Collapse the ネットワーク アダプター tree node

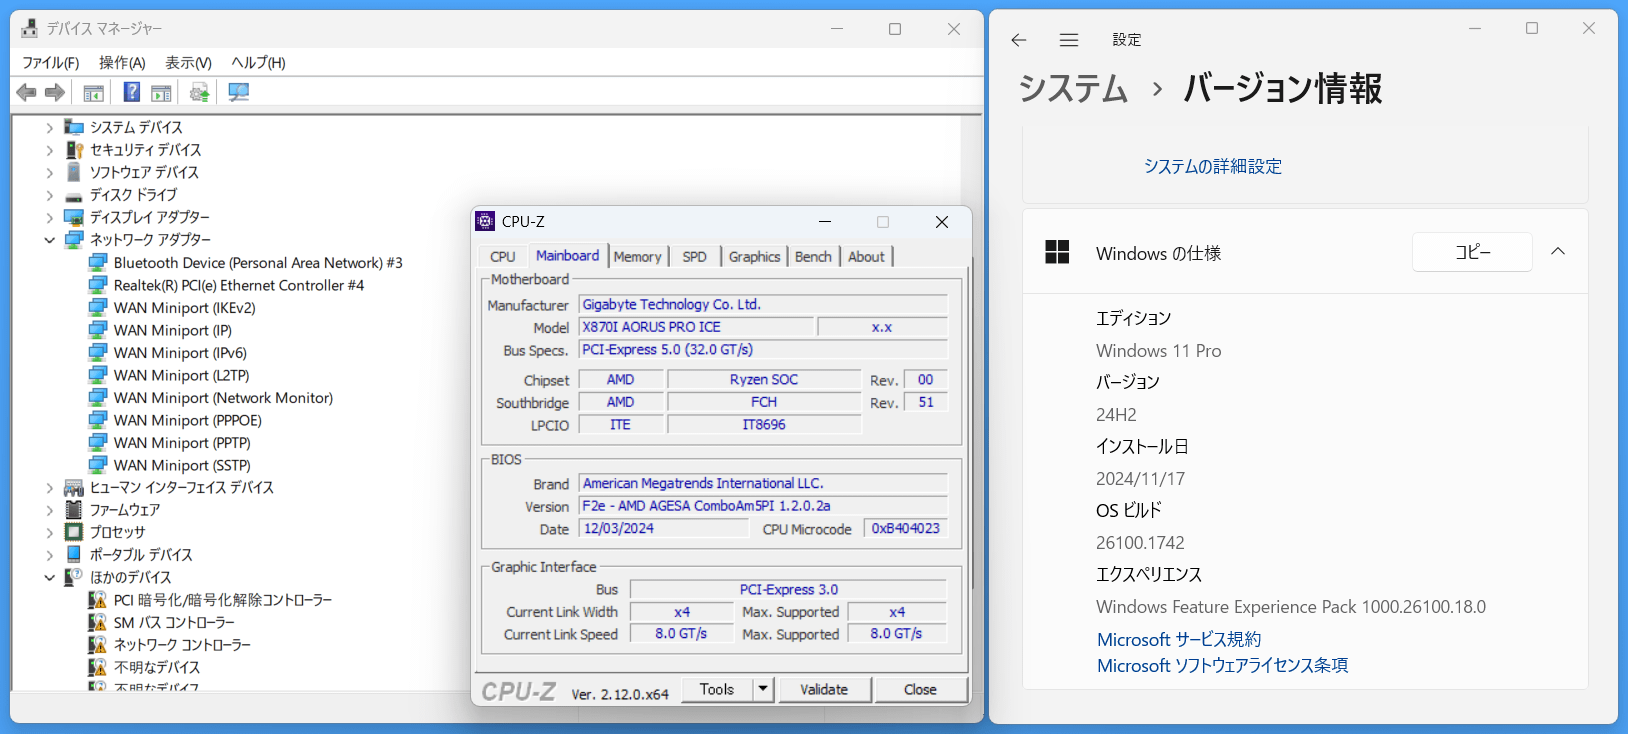(x=49, y=240)
